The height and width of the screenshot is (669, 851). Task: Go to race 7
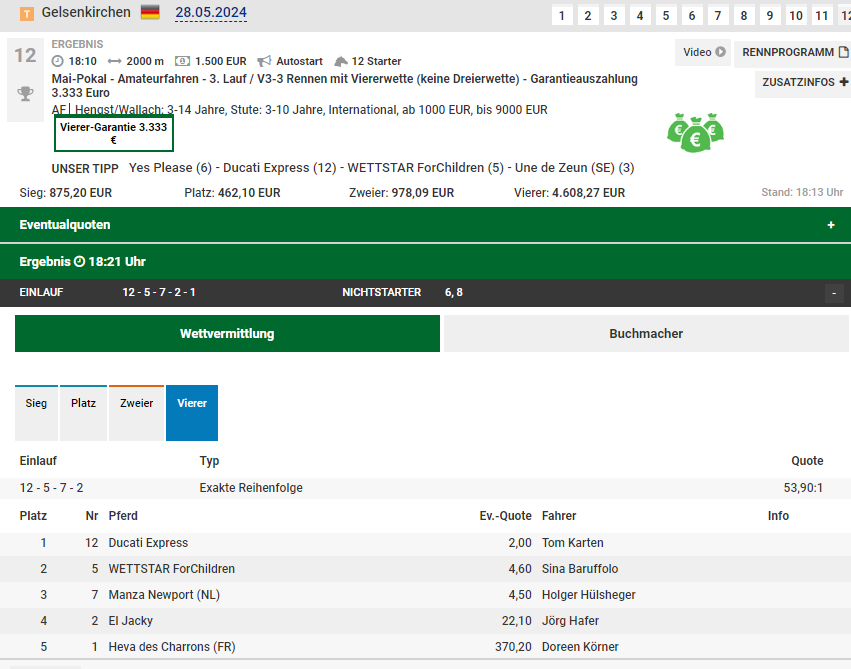(718, 16)
